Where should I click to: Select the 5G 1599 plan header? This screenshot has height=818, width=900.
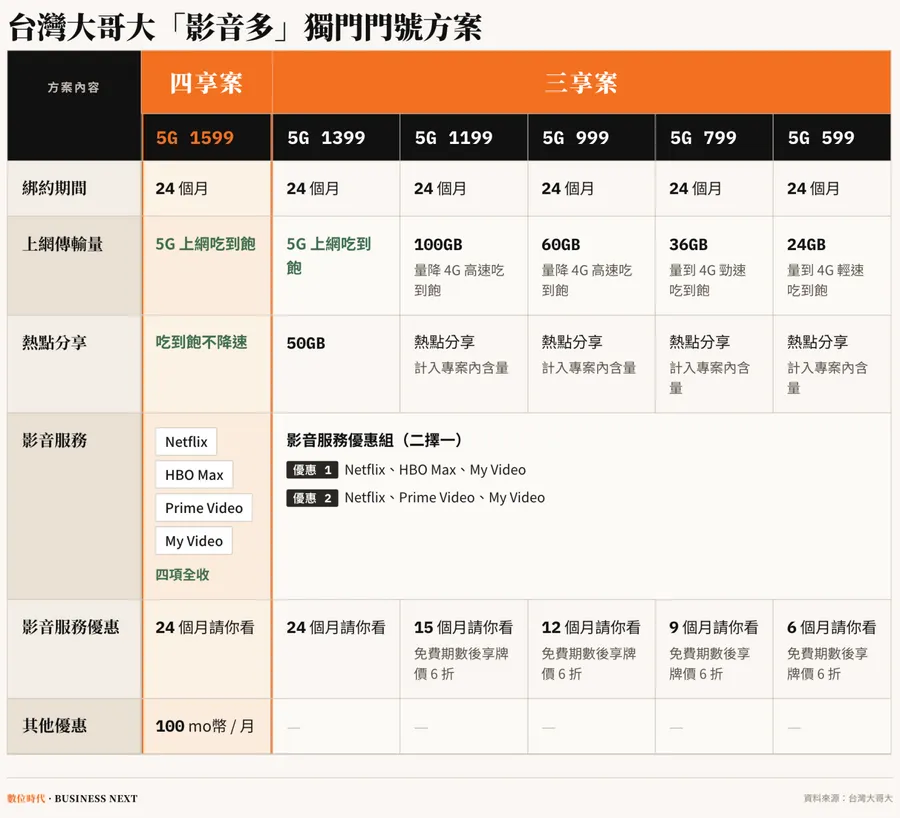click(x=206, y=138)
